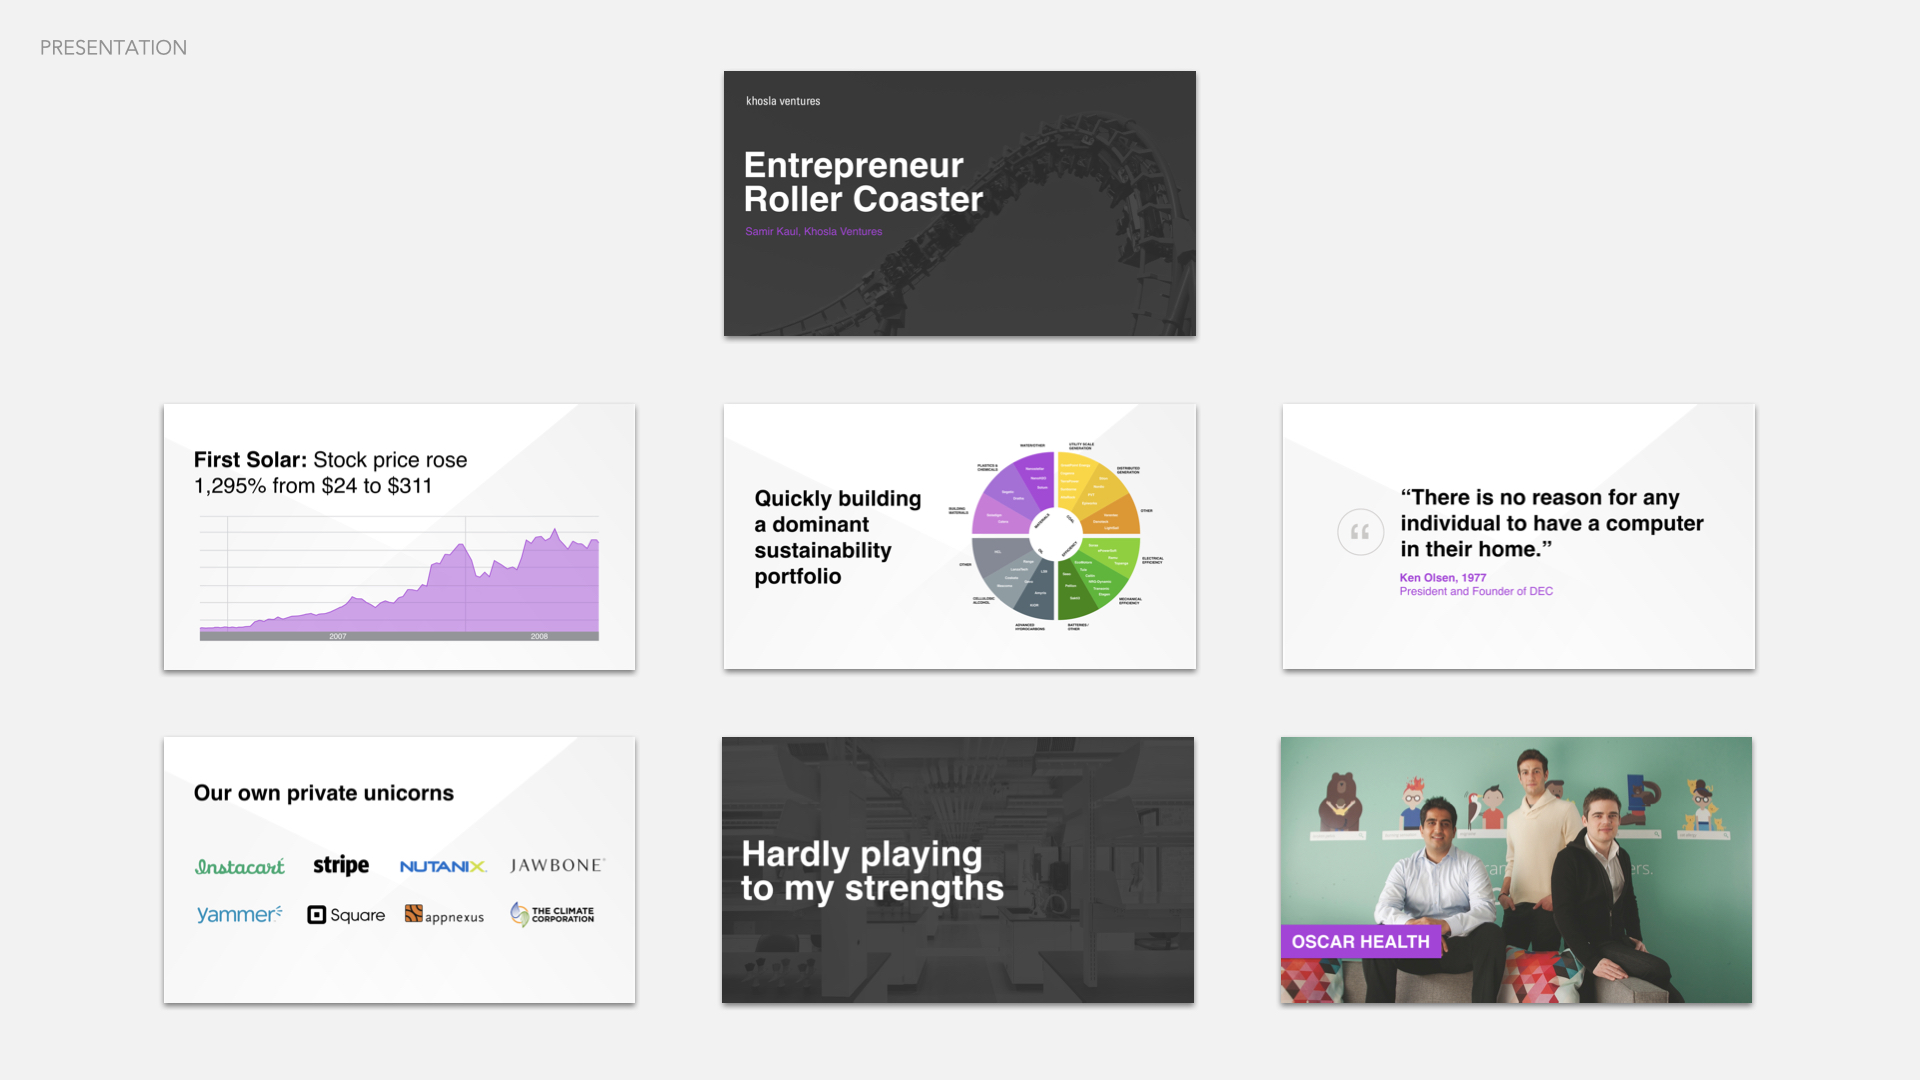Open the Entrepreneur Roller Coaster title slide

tap(960, 203)
